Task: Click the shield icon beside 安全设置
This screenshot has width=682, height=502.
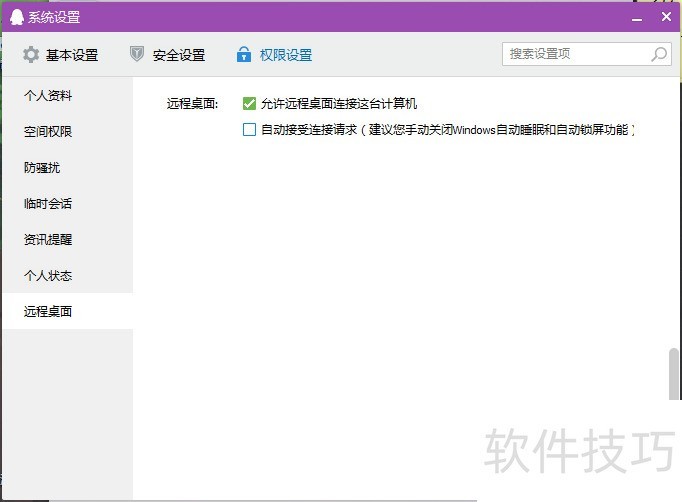Action: (137, 55)
